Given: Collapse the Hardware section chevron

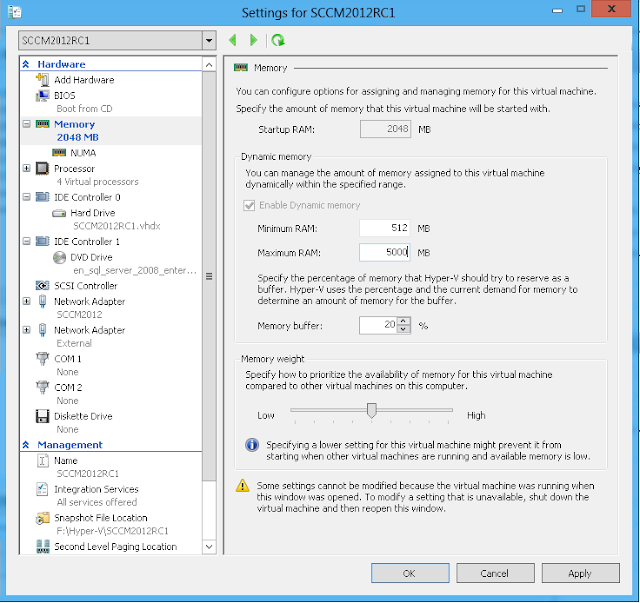Looking at the screenshot, I should pyautogui.click(x=26, y=64).
